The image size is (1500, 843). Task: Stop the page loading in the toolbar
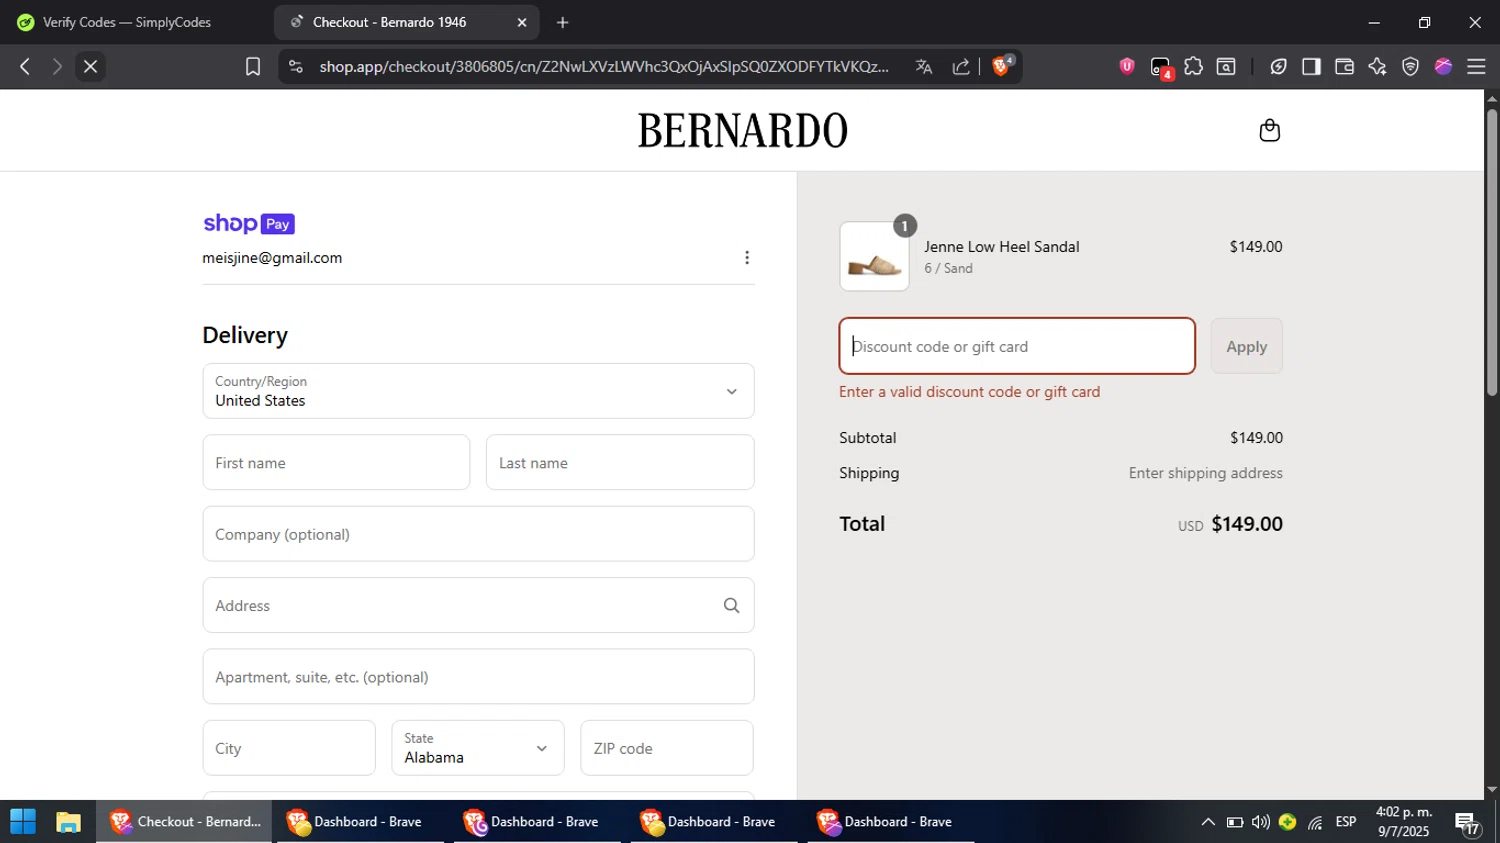(90, 66)
